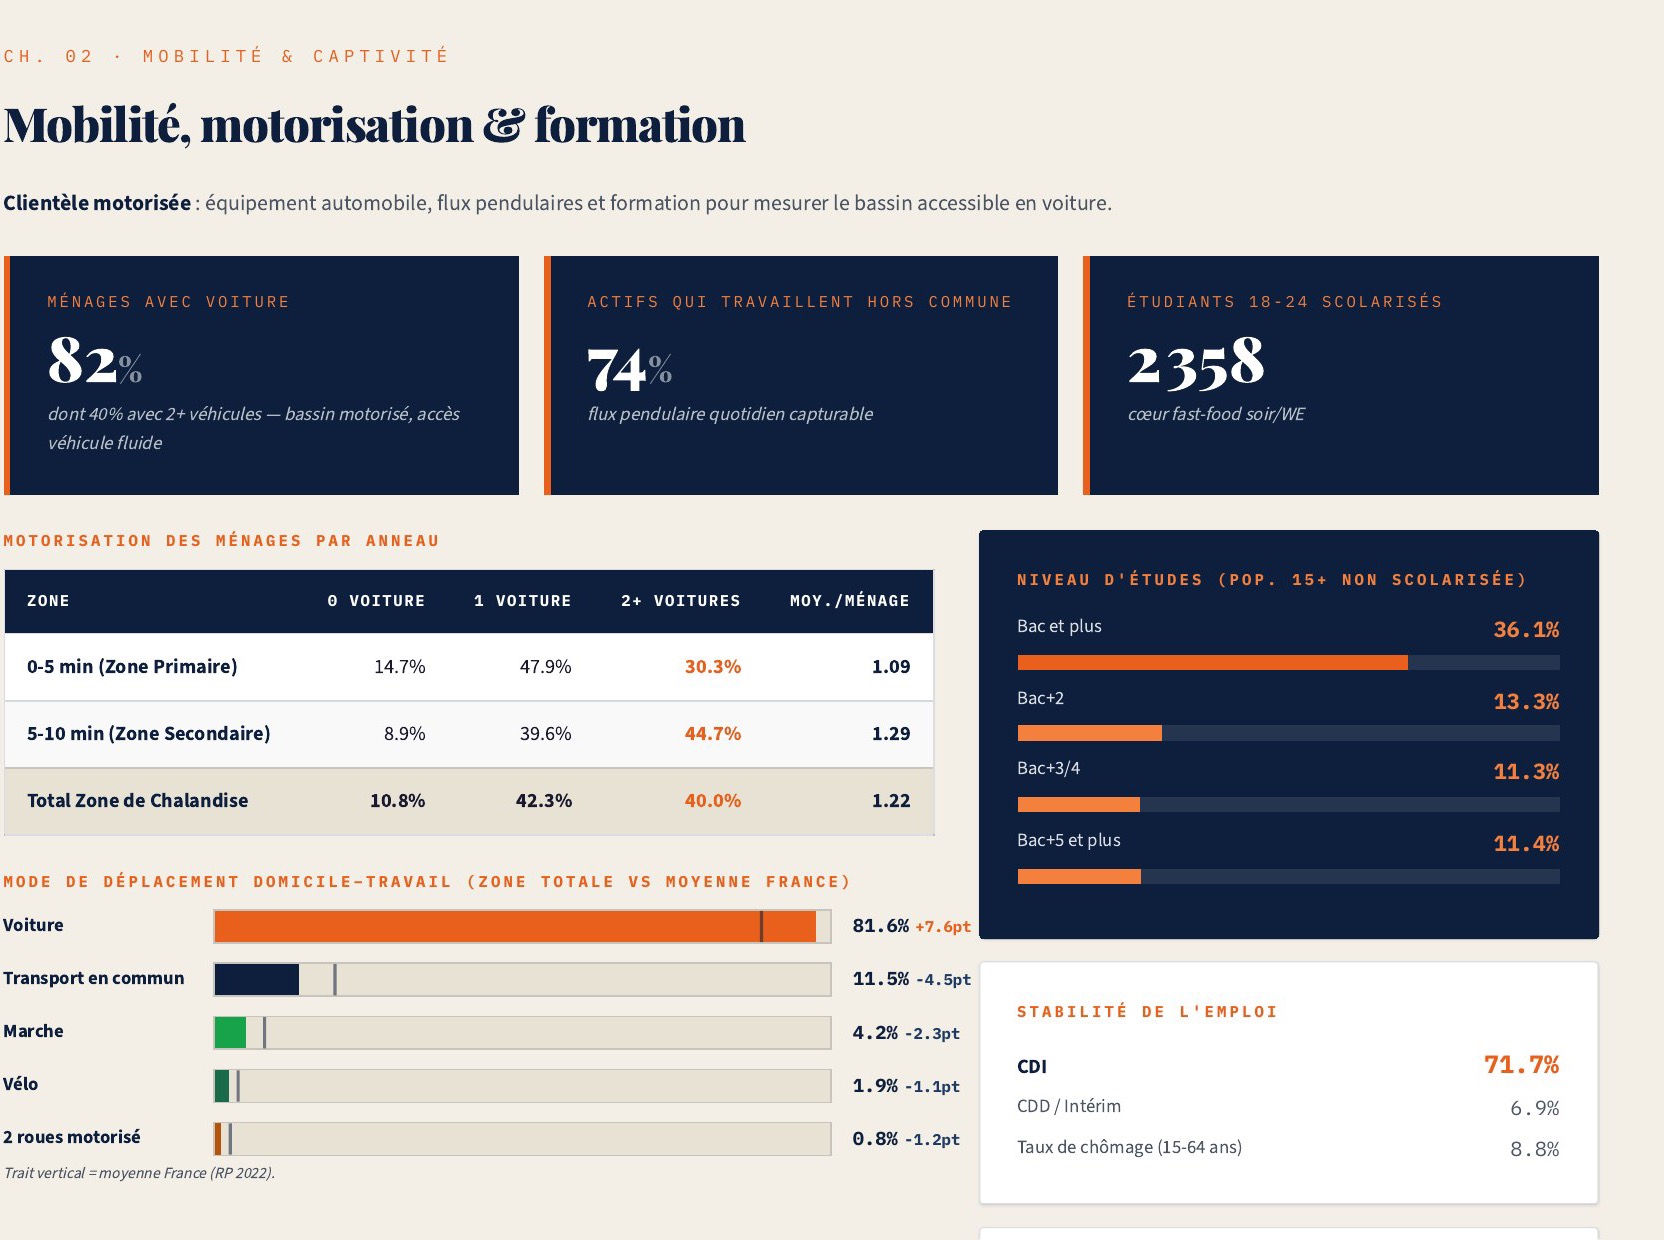Screen dimensions: 1664x1240
Task: Click the 'Bac+5 et plus' label
Action: [x=1069, y=840]
